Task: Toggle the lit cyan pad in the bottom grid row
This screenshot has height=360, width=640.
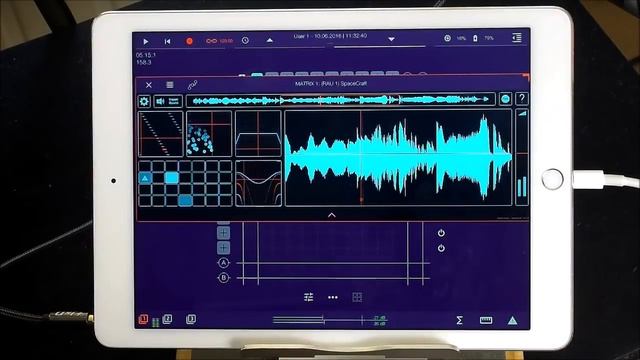Action: pyautogui.click(x=185, y=200)
